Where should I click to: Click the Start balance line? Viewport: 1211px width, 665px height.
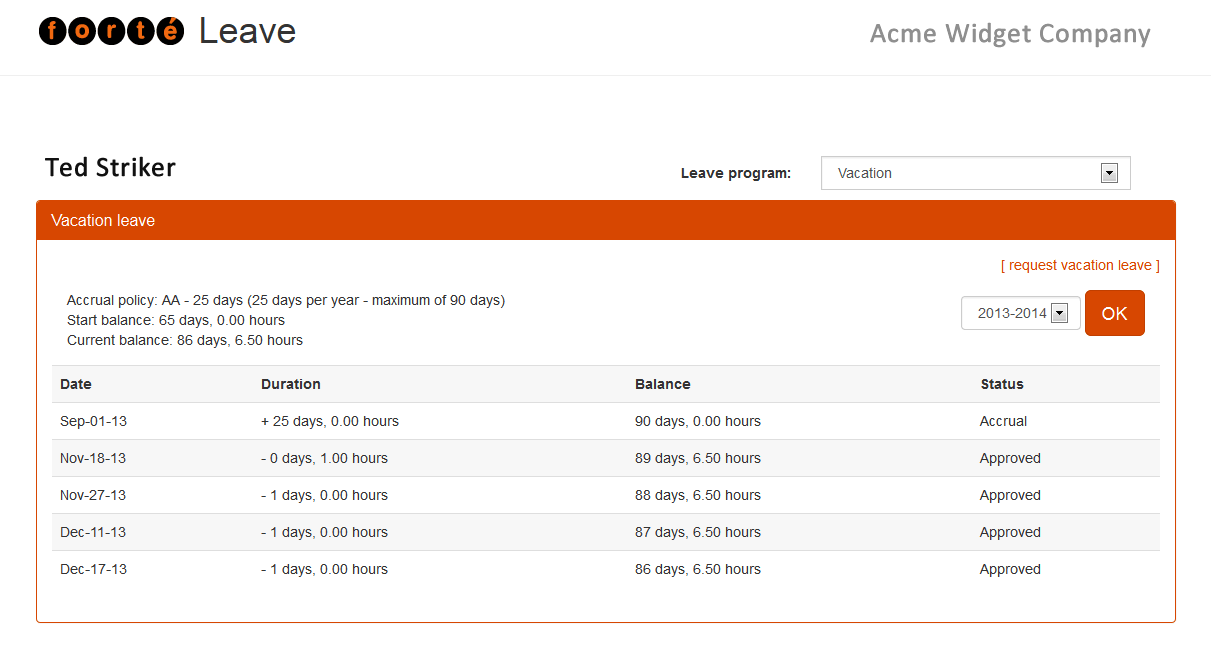176,320
